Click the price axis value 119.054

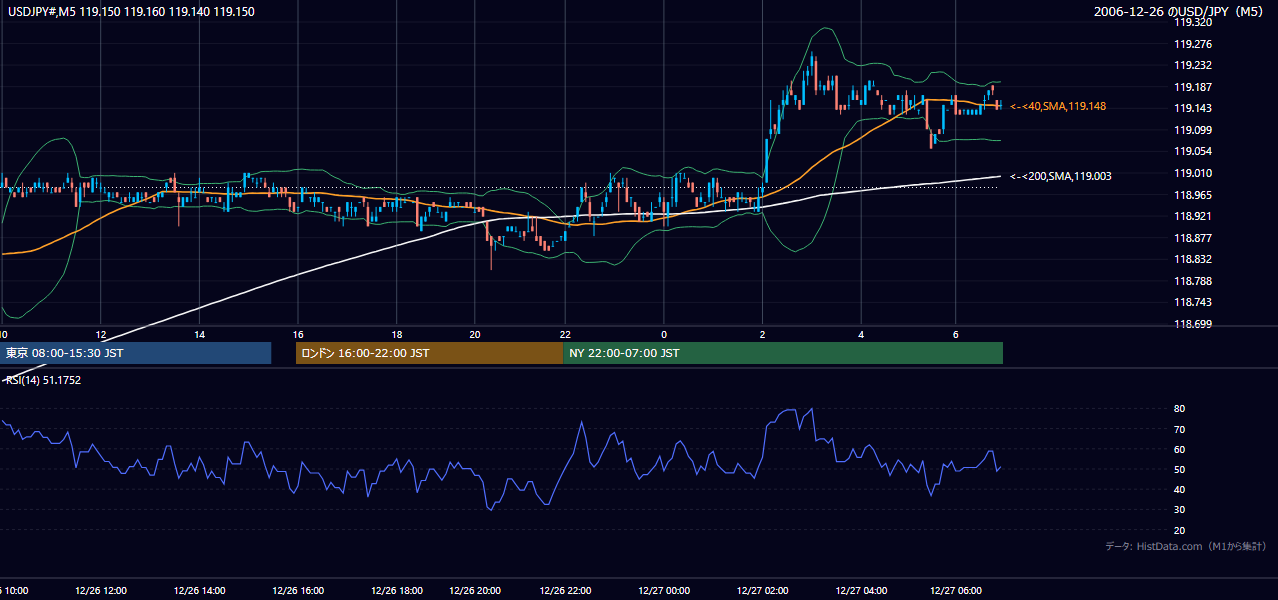[1195, 151]
